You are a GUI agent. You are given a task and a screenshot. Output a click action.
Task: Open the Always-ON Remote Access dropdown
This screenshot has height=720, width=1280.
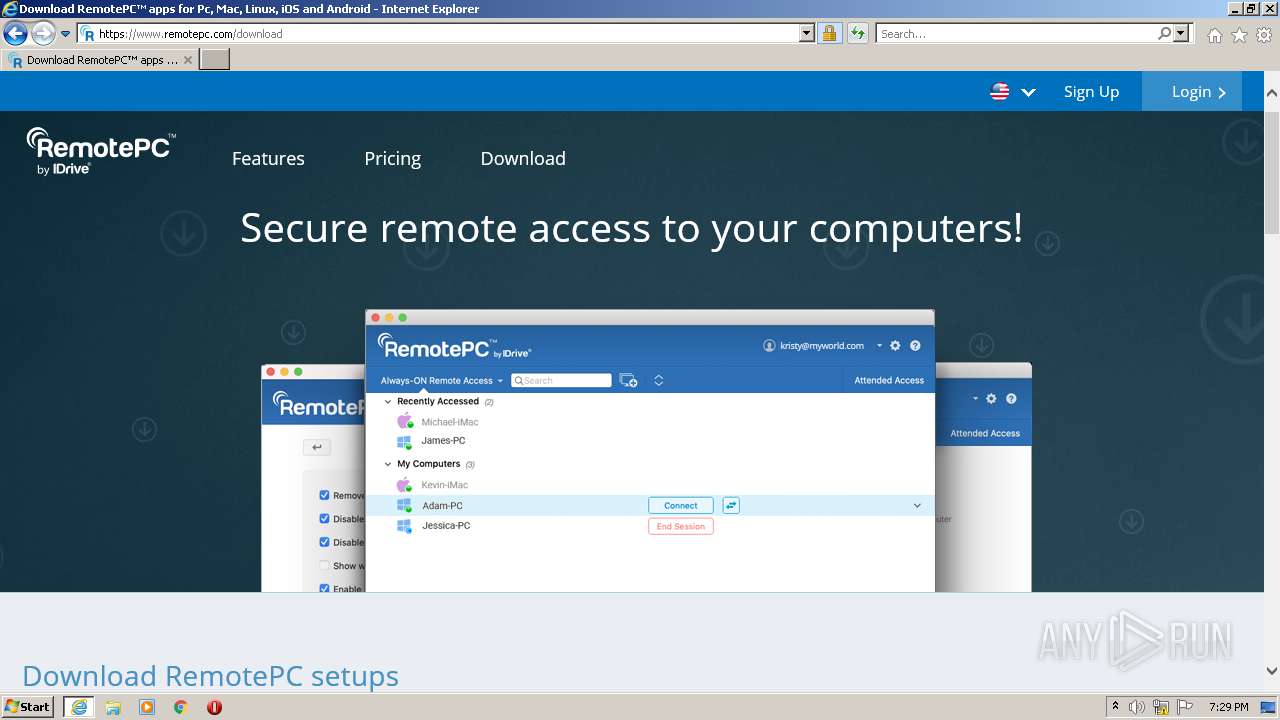[x=441, y=380]
